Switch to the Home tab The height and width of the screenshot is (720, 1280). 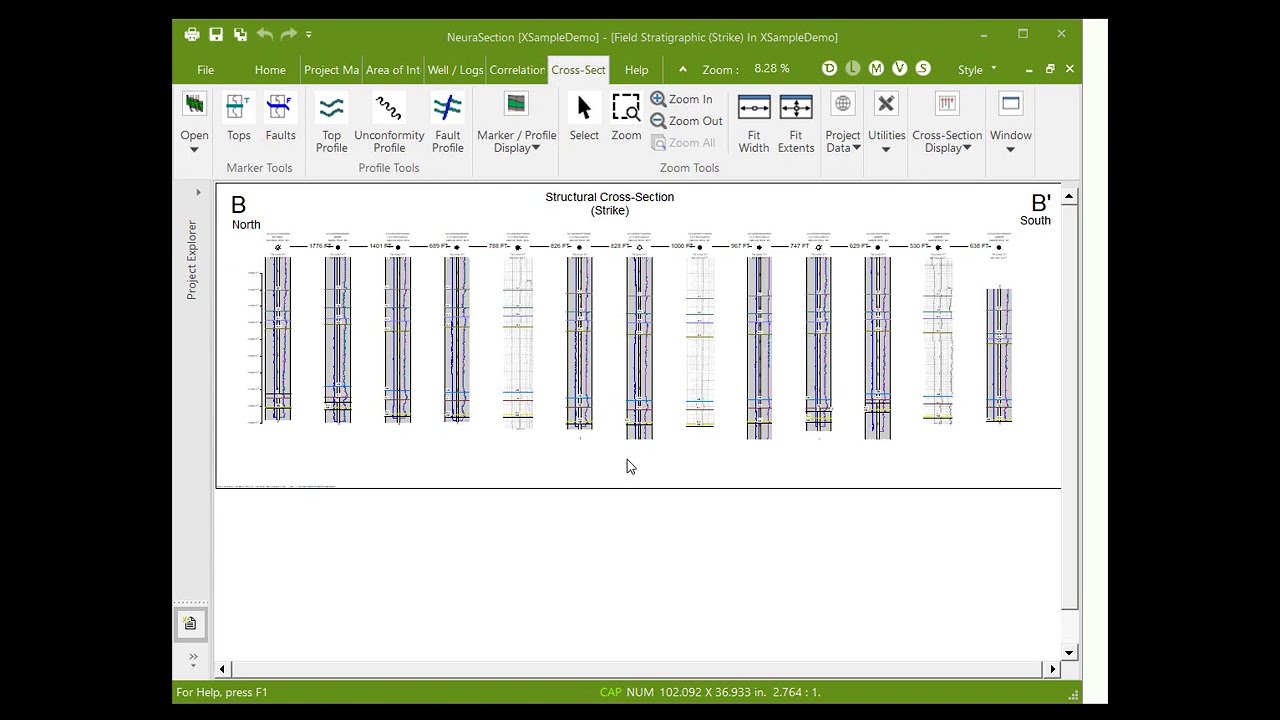pyautogui.click(x=270, y=70)
